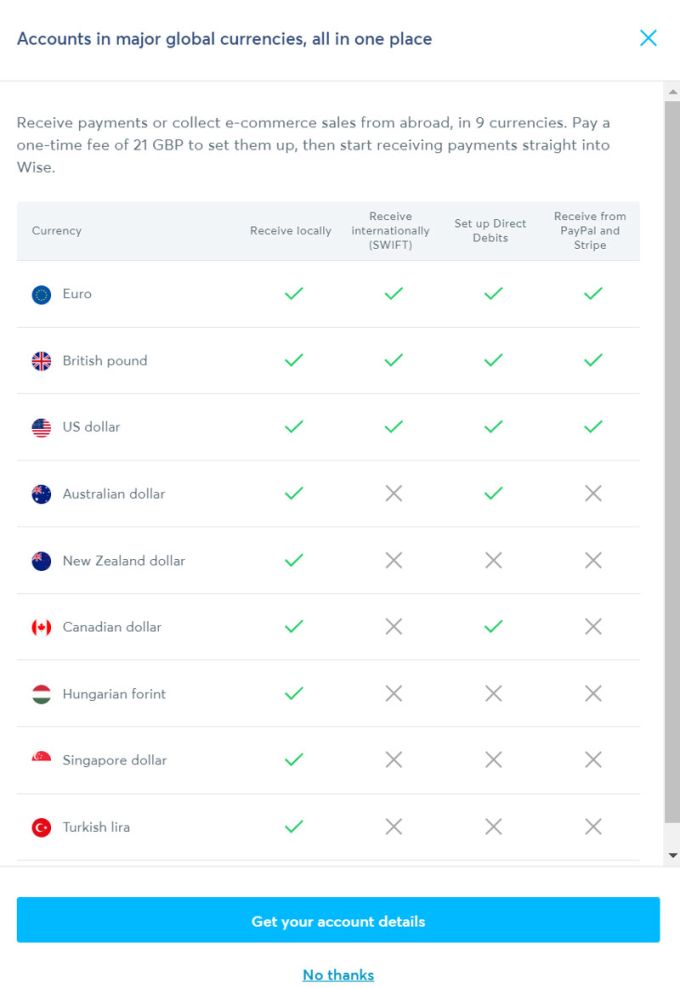Click Canadian dollar's Direct Debits checkmark
The width and height of the screenshot is (680, 988).
click(493, 626)
